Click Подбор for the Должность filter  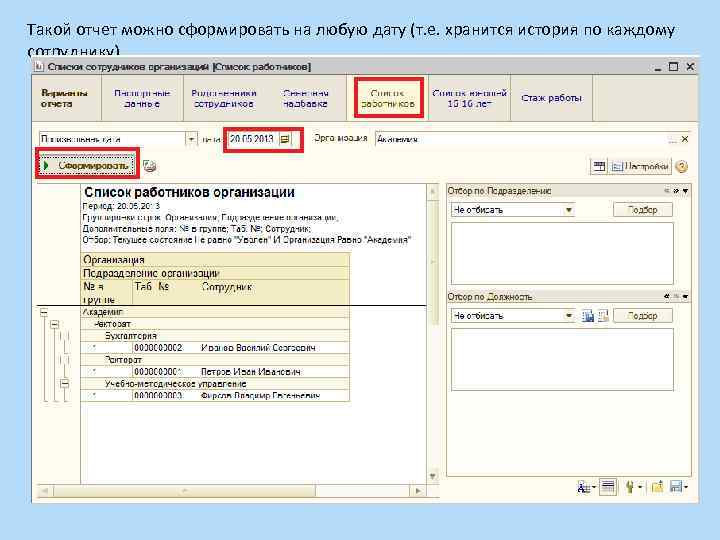tap(642, 315)
